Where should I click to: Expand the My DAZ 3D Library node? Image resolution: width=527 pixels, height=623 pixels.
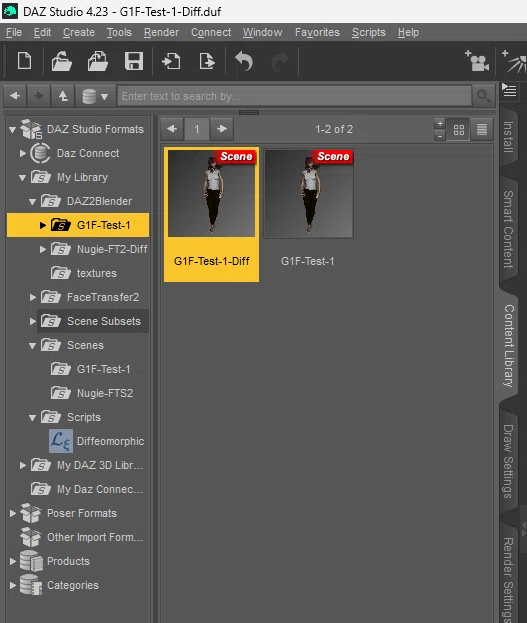click(23, 465)
